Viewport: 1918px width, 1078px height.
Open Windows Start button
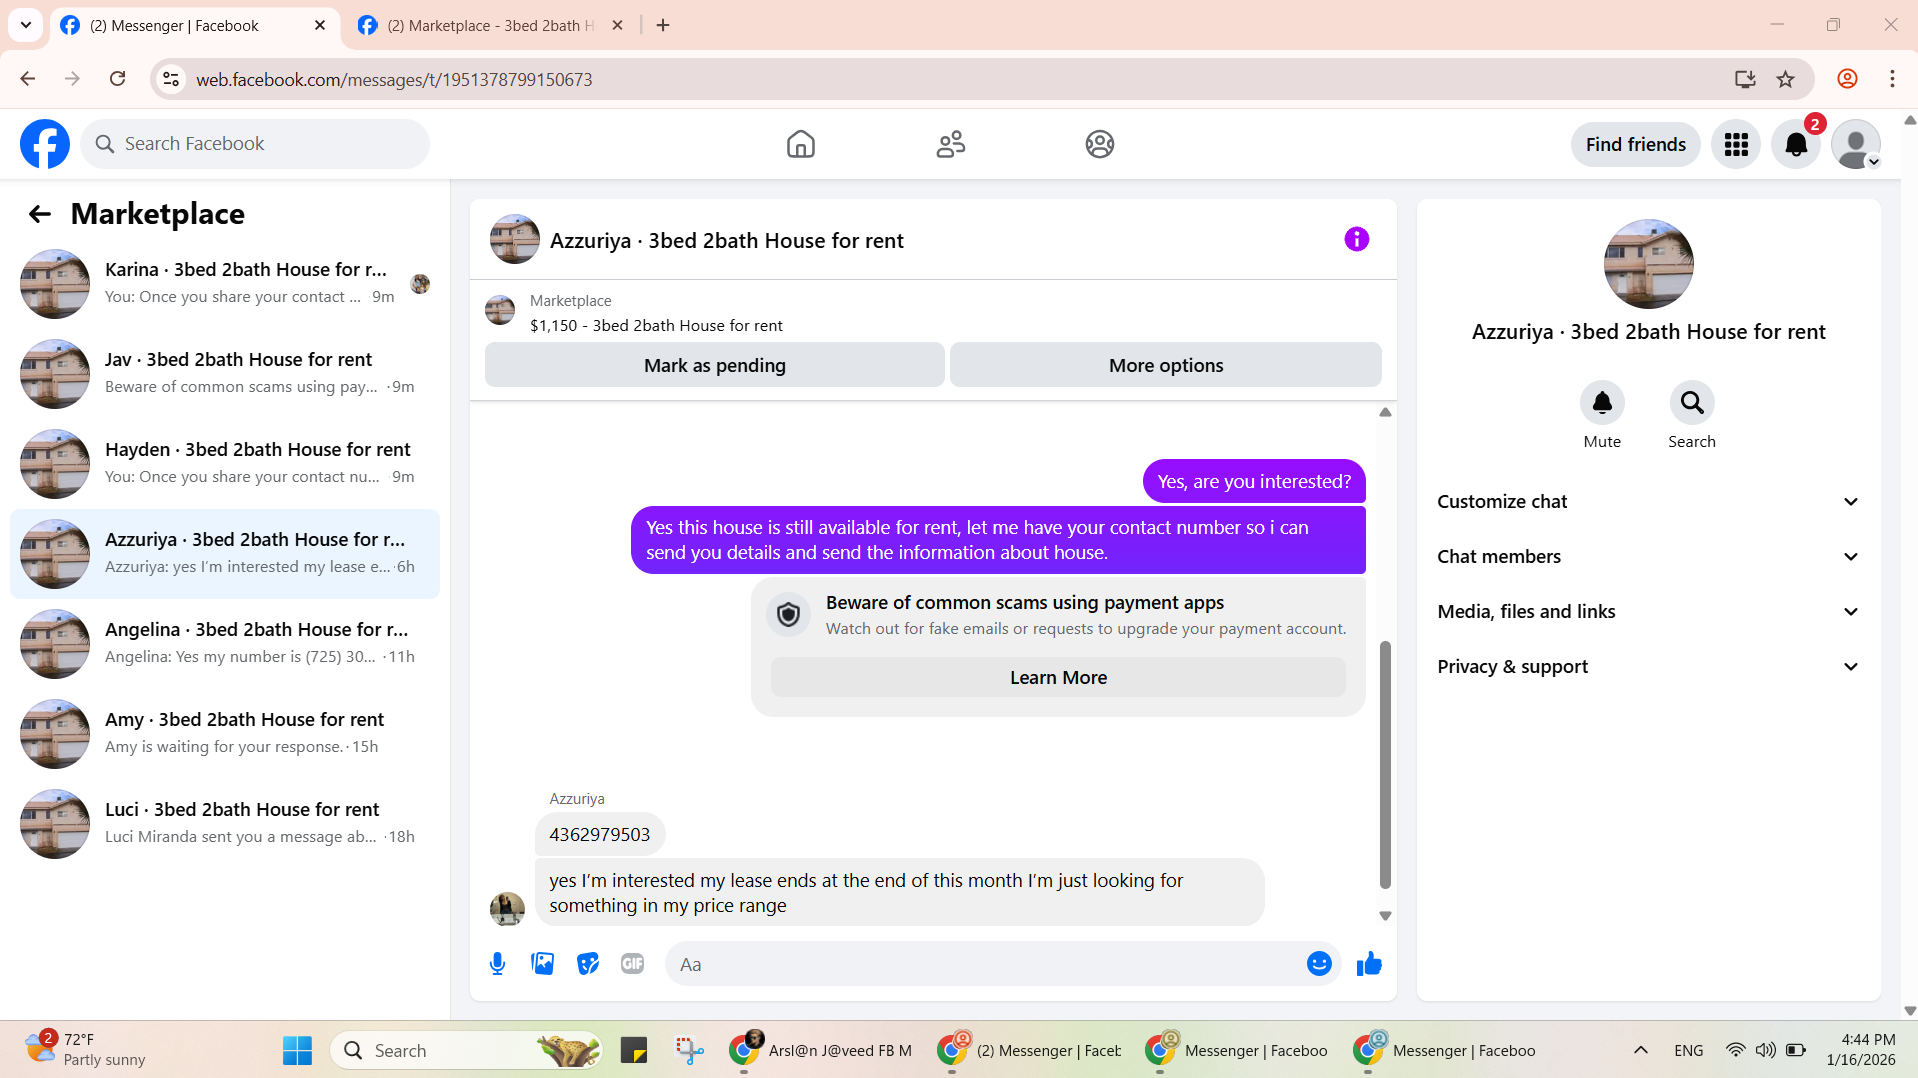[297, 1050]
